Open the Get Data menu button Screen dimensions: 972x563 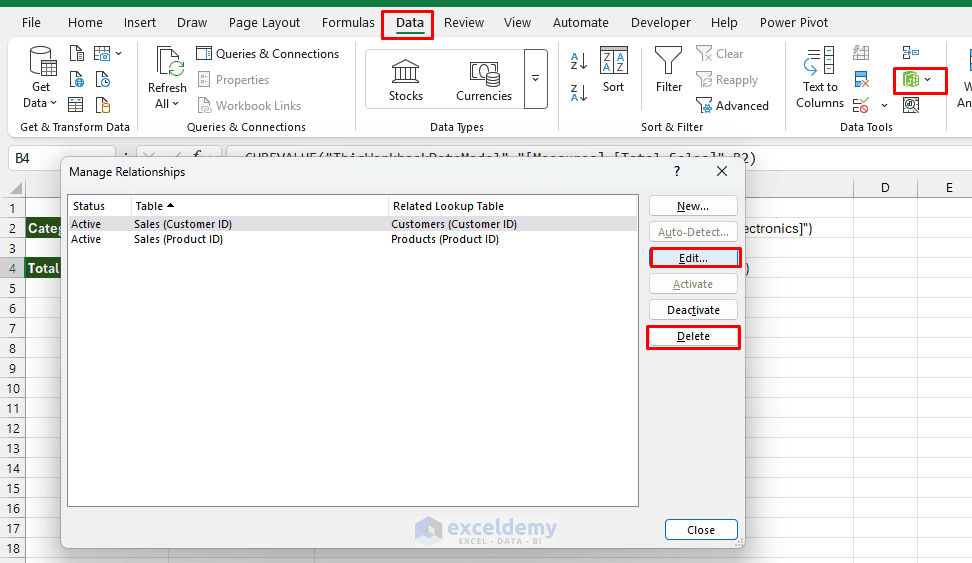[43, 78]
